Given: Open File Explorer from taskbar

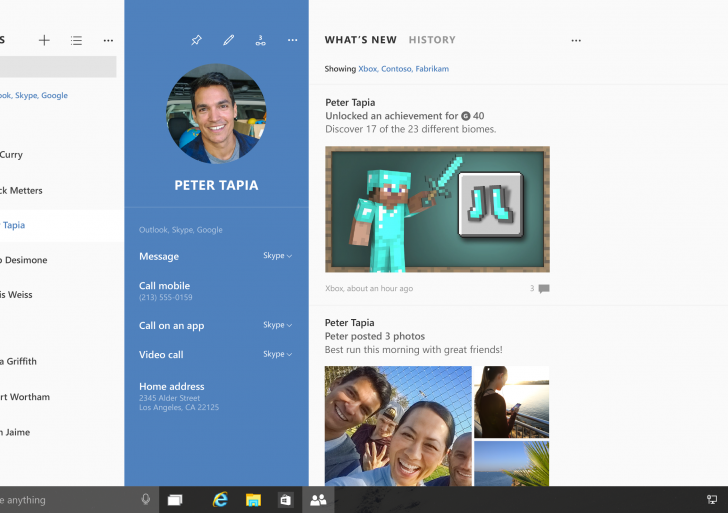Looking at the screenshot, I should [x=253, y=500].
